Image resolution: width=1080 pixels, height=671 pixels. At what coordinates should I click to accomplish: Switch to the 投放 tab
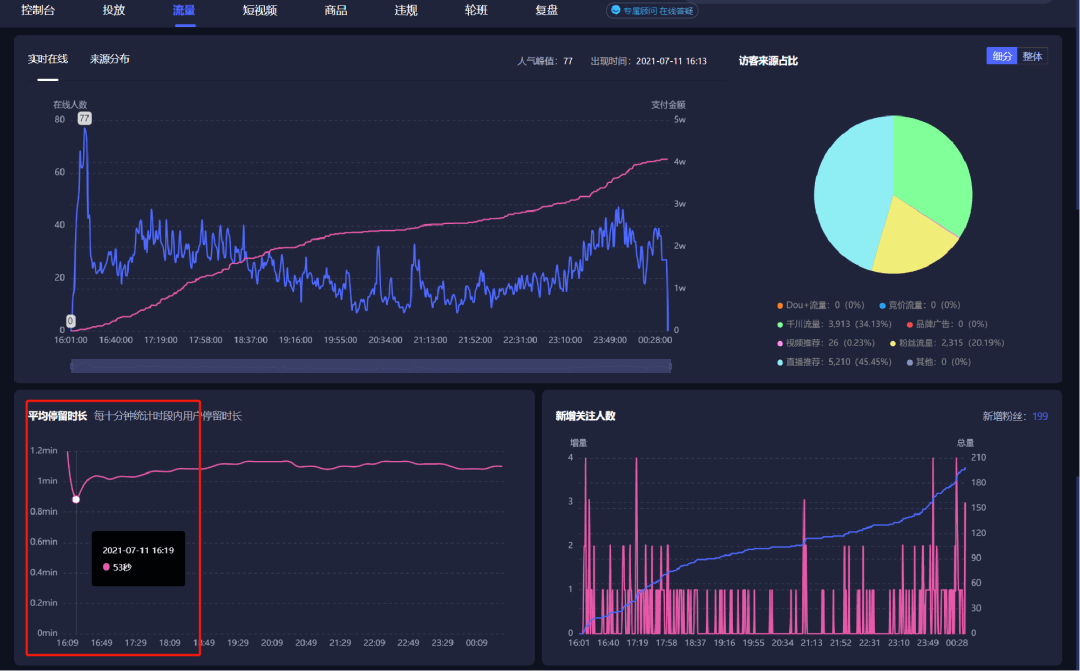[x=114, y=10]
